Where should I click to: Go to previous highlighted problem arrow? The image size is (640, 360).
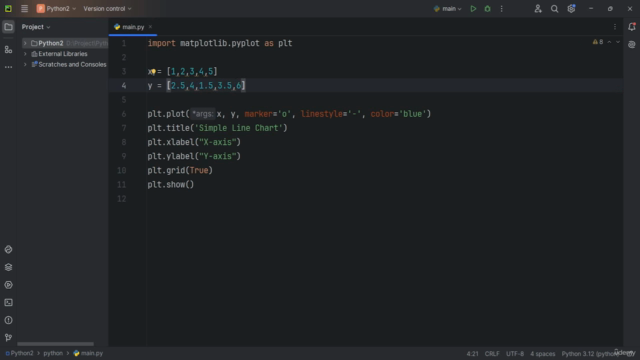[x=609, y=42]
